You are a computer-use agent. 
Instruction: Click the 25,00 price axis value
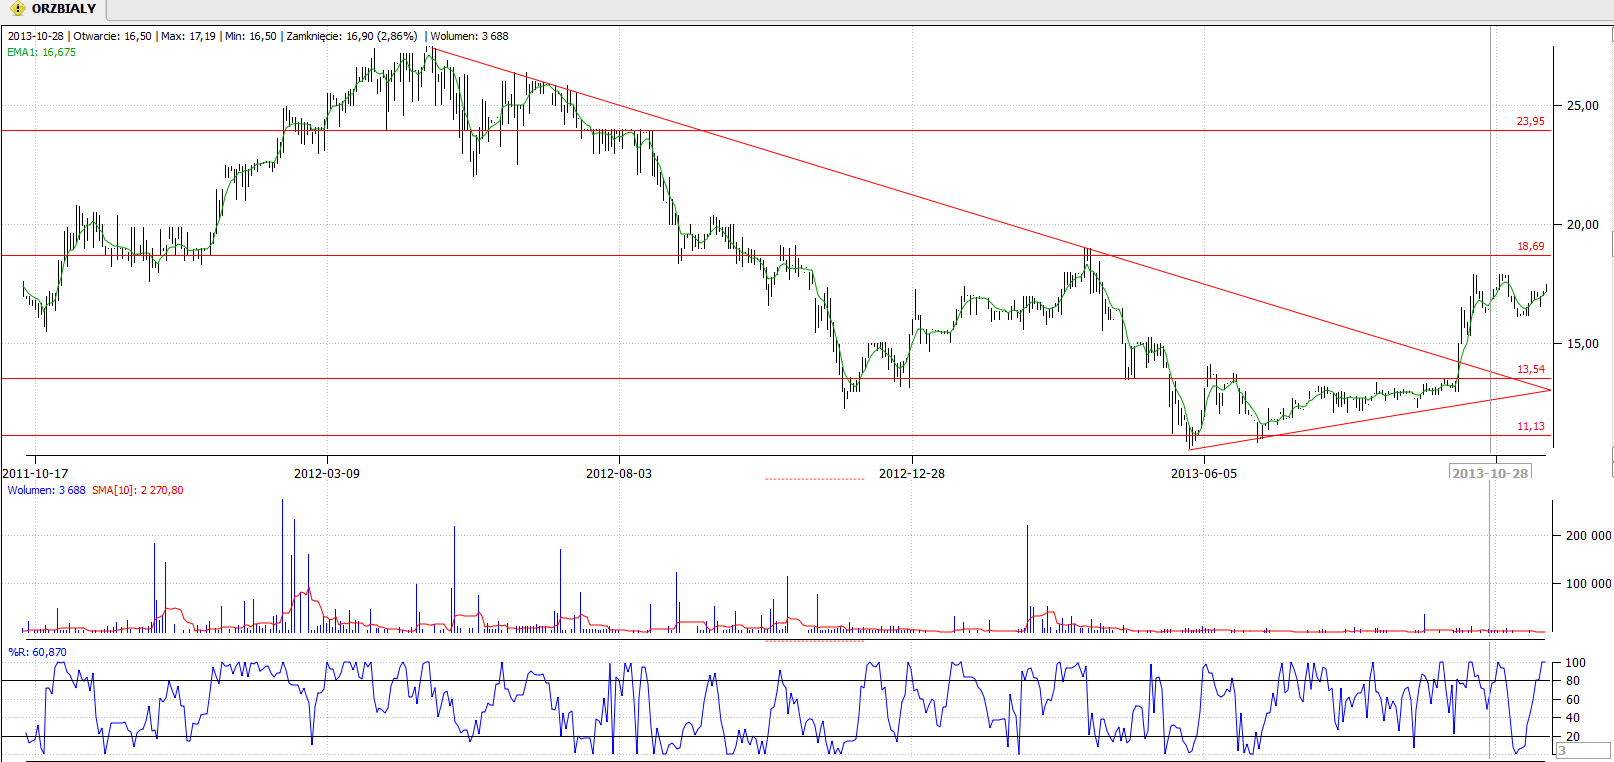pos(1582,105)
